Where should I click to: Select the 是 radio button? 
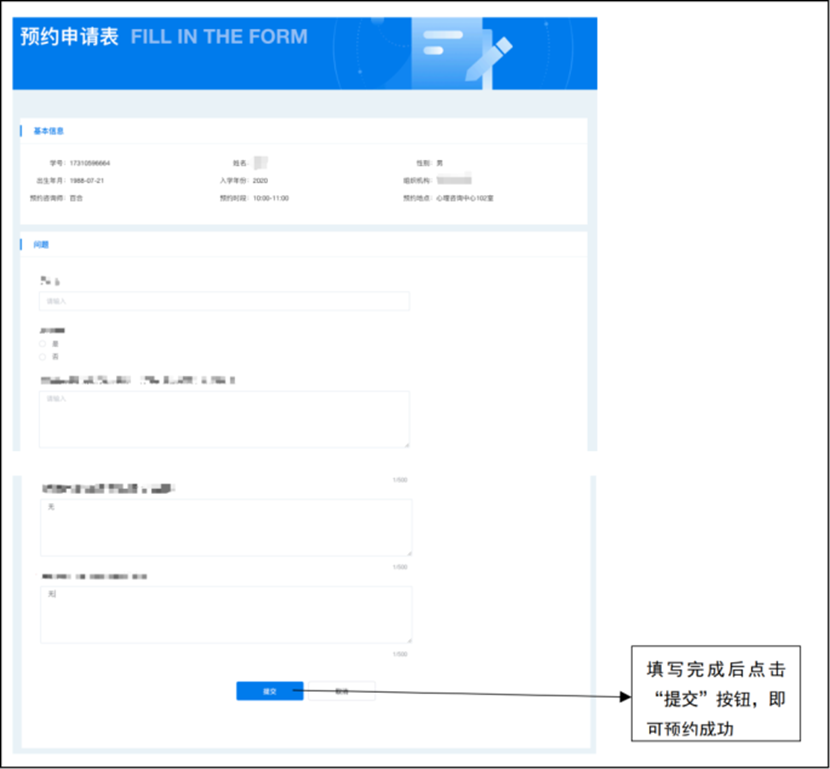[x=43, y=343]
